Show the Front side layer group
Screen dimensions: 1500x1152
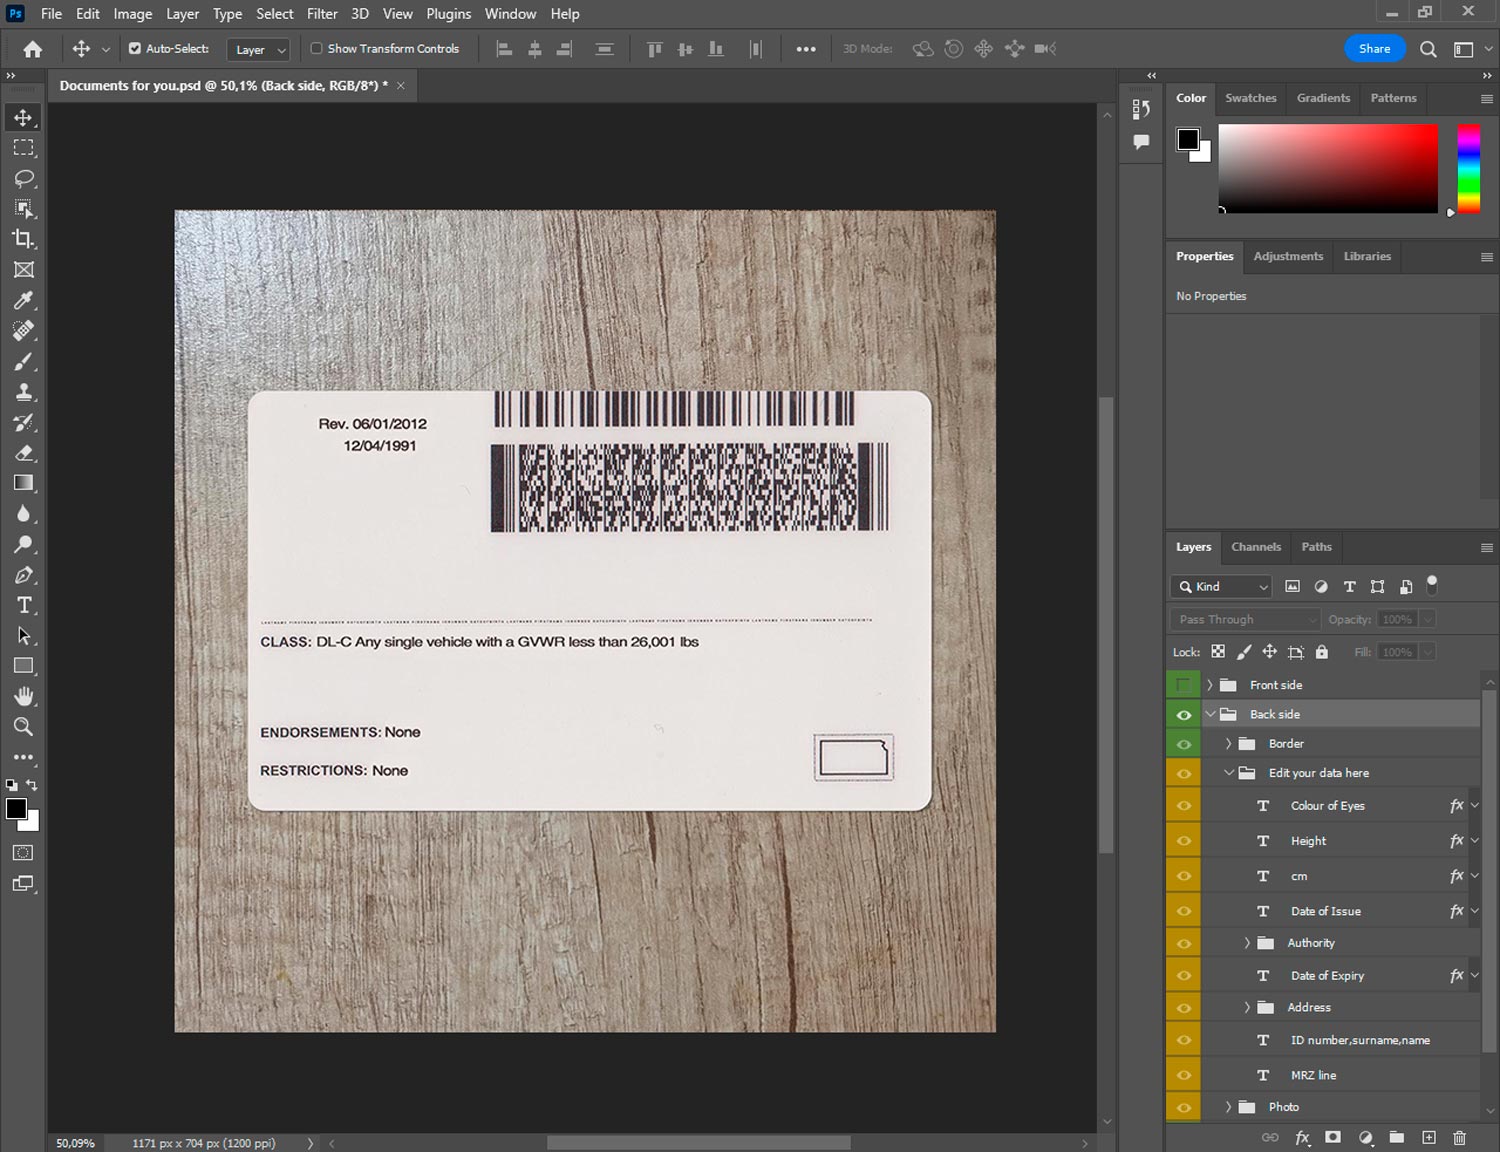[x=1183, y=685]
